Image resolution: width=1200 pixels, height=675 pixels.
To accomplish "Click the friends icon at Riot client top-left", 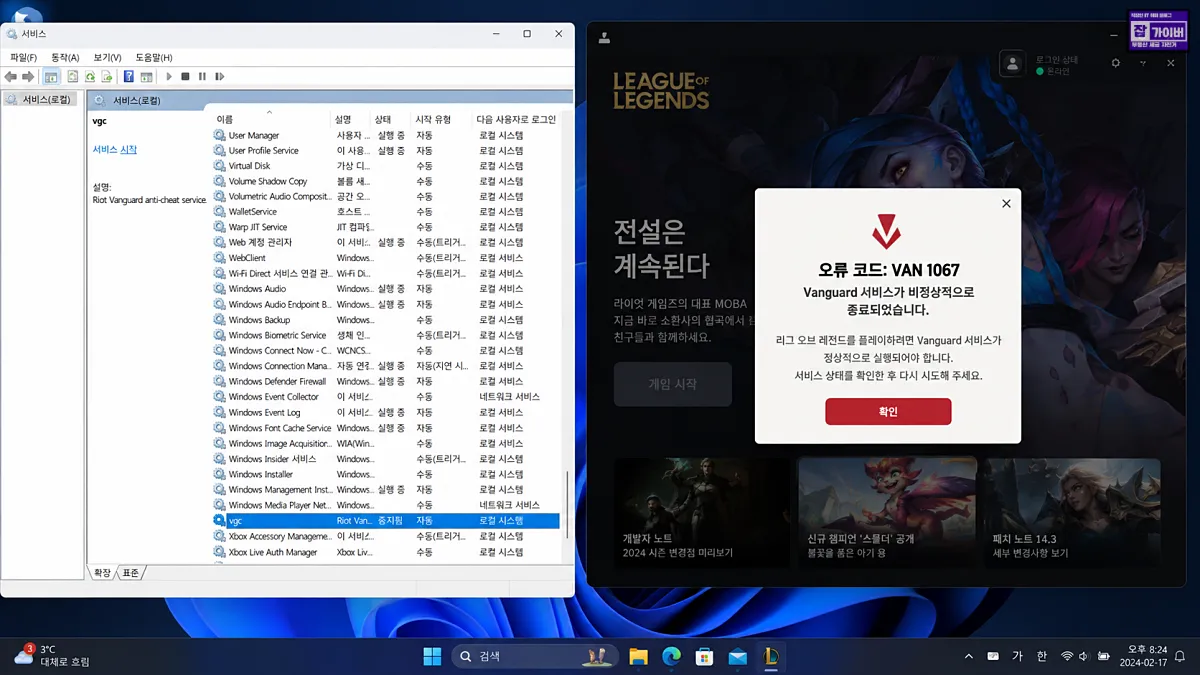I will click(604, 39).
